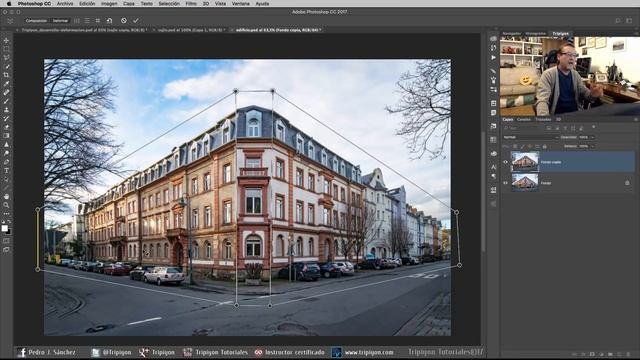Image resolution: width=640 pixels, height=360 pixels.
Task: Auto-level near horizontal lines
Action: (87, 20)
